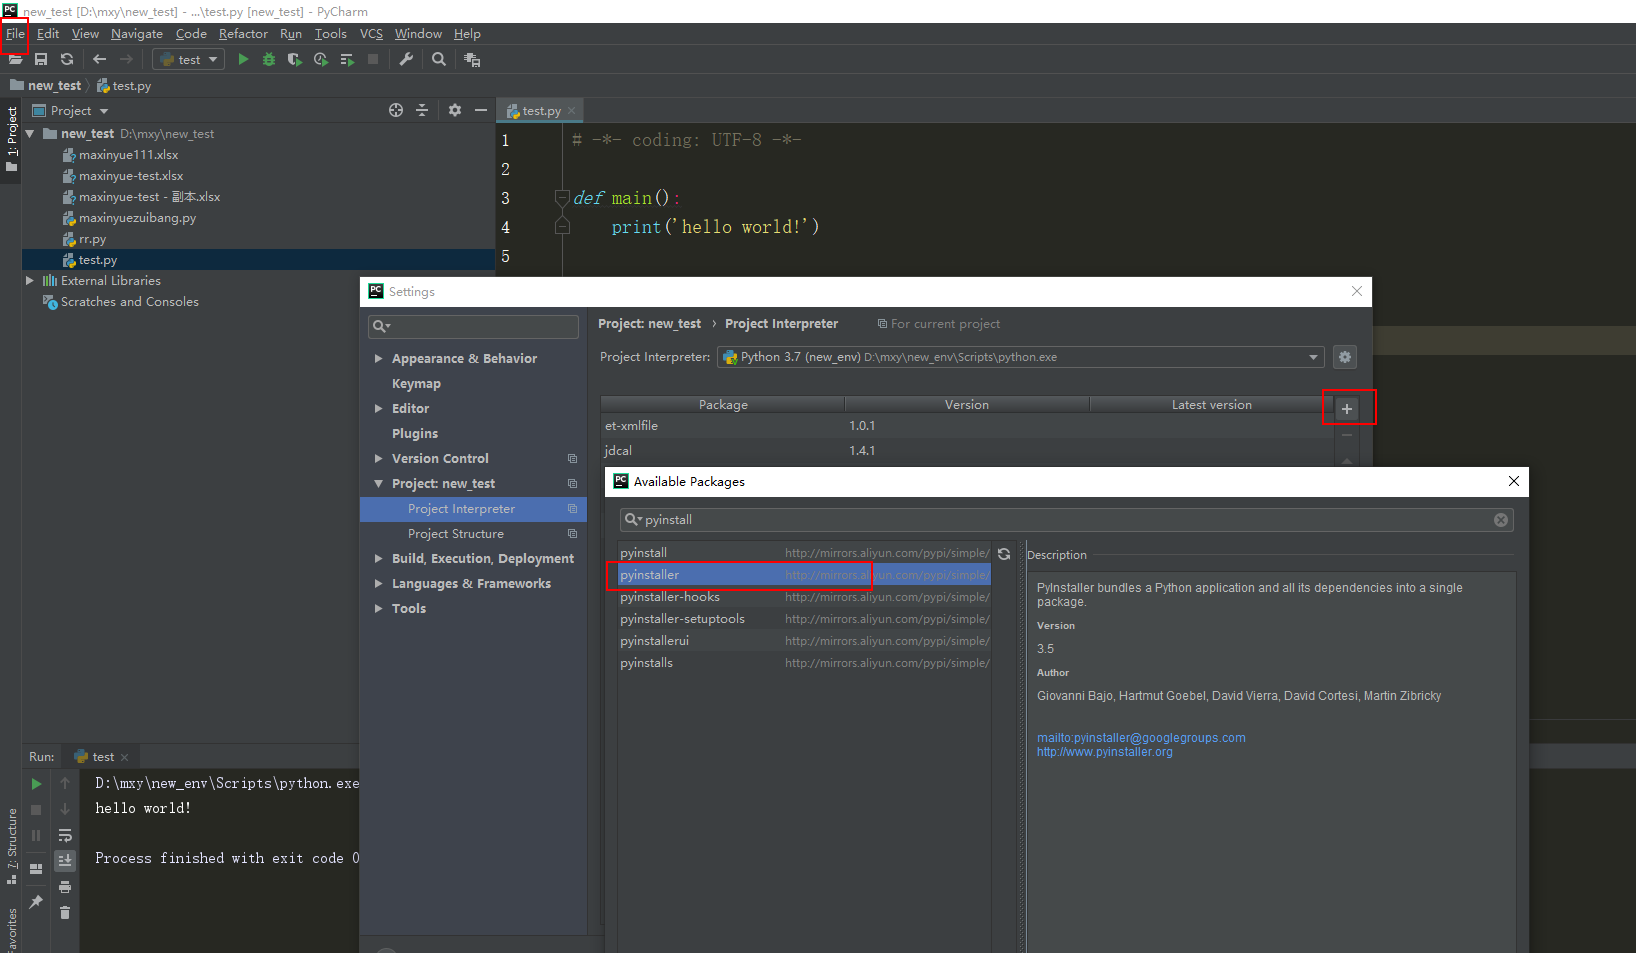Click the plus button to add a package

pos(1347,409)
